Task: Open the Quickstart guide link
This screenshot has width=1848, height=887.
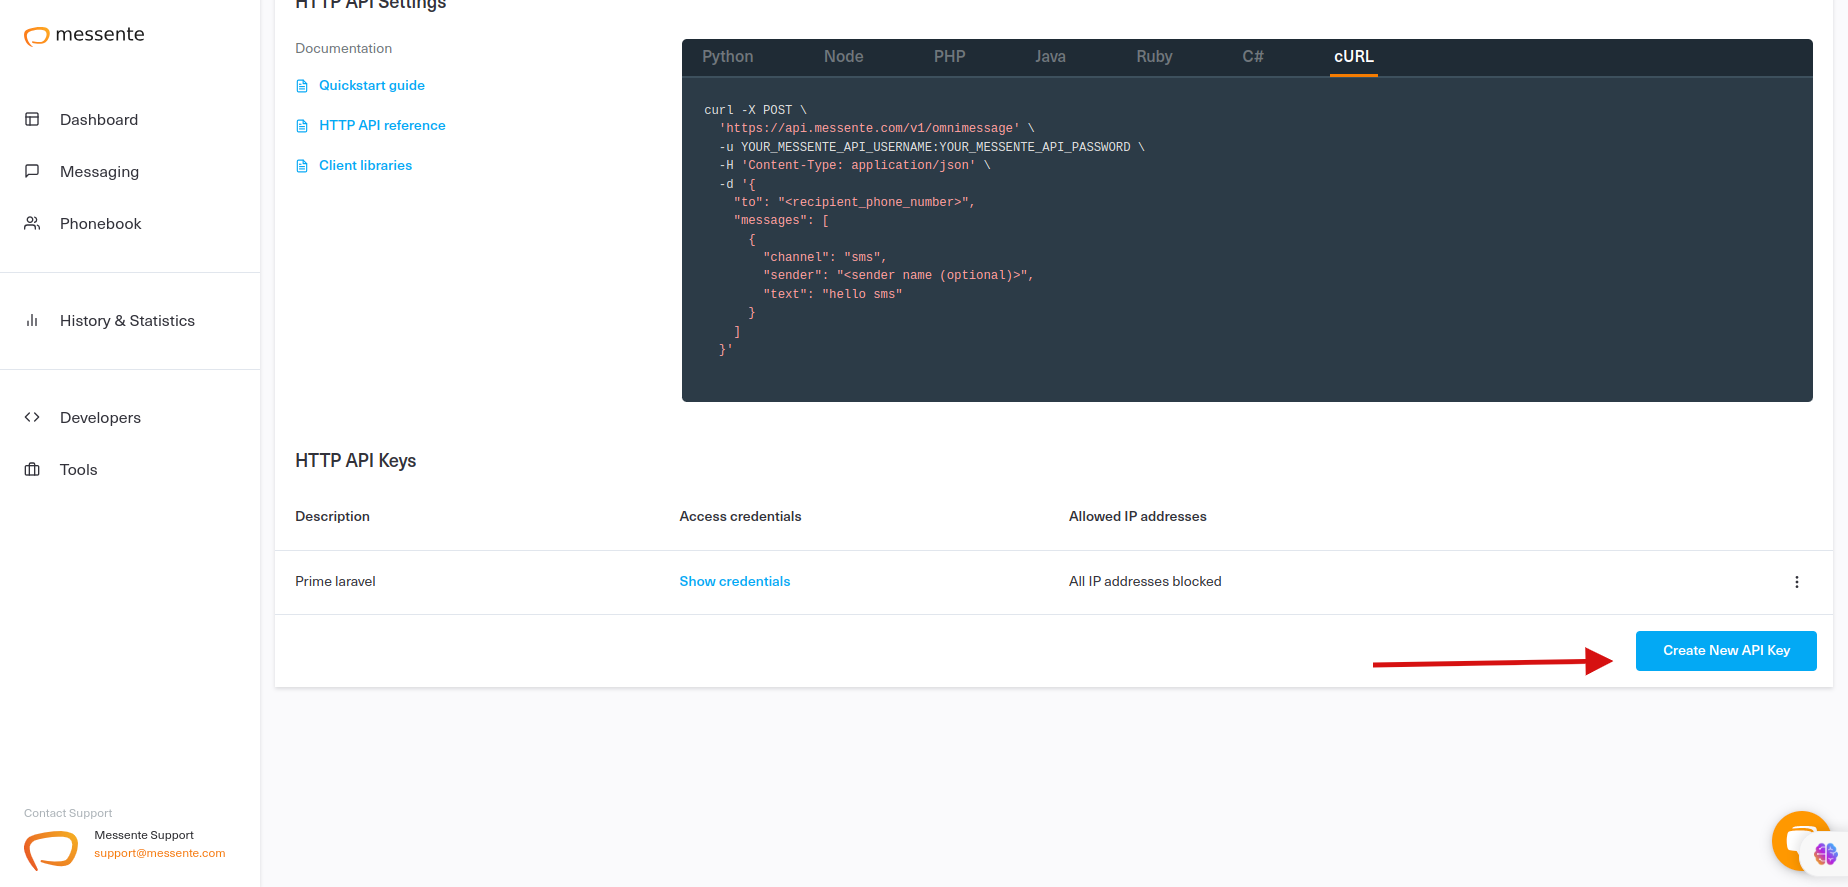Action: pyautogui.click(x=372, y=86)
